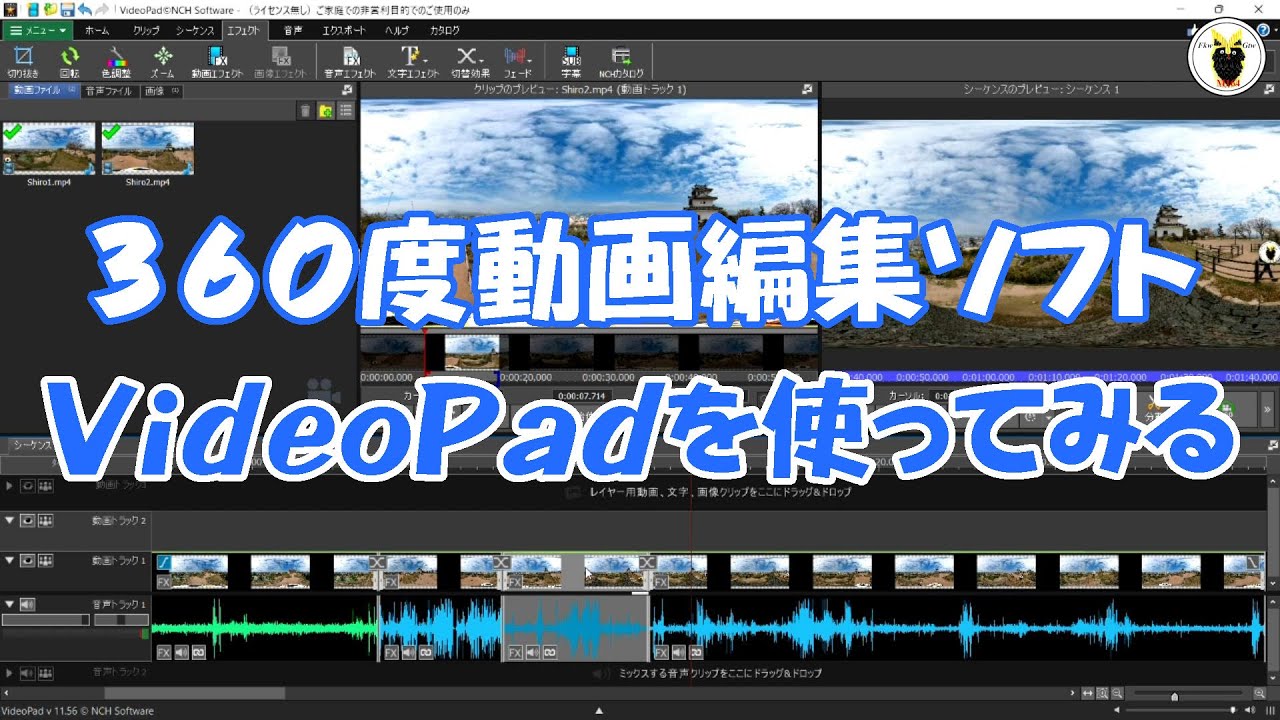This screenshot has height=720, width=1280.
Task: Open 動画エフェクト (video effects)
Action: [213, 58]
